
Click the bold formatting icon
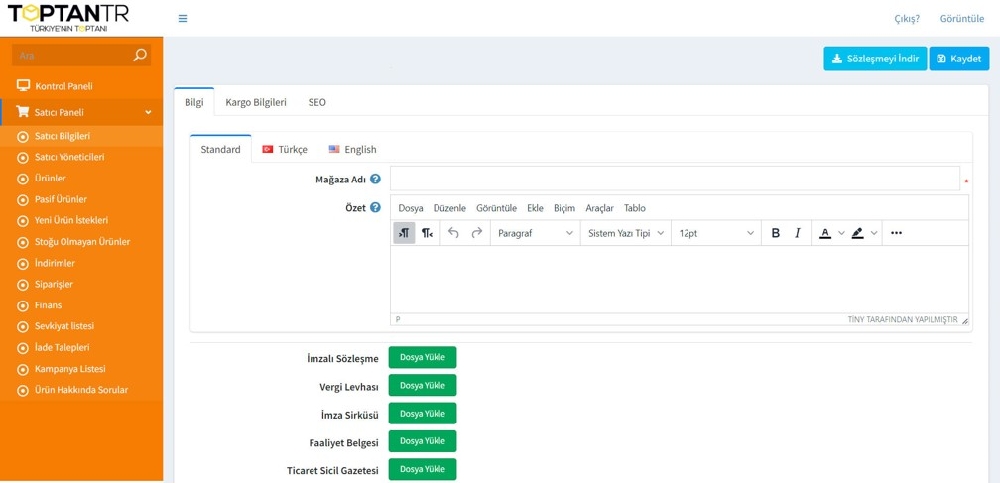(775, 233)
